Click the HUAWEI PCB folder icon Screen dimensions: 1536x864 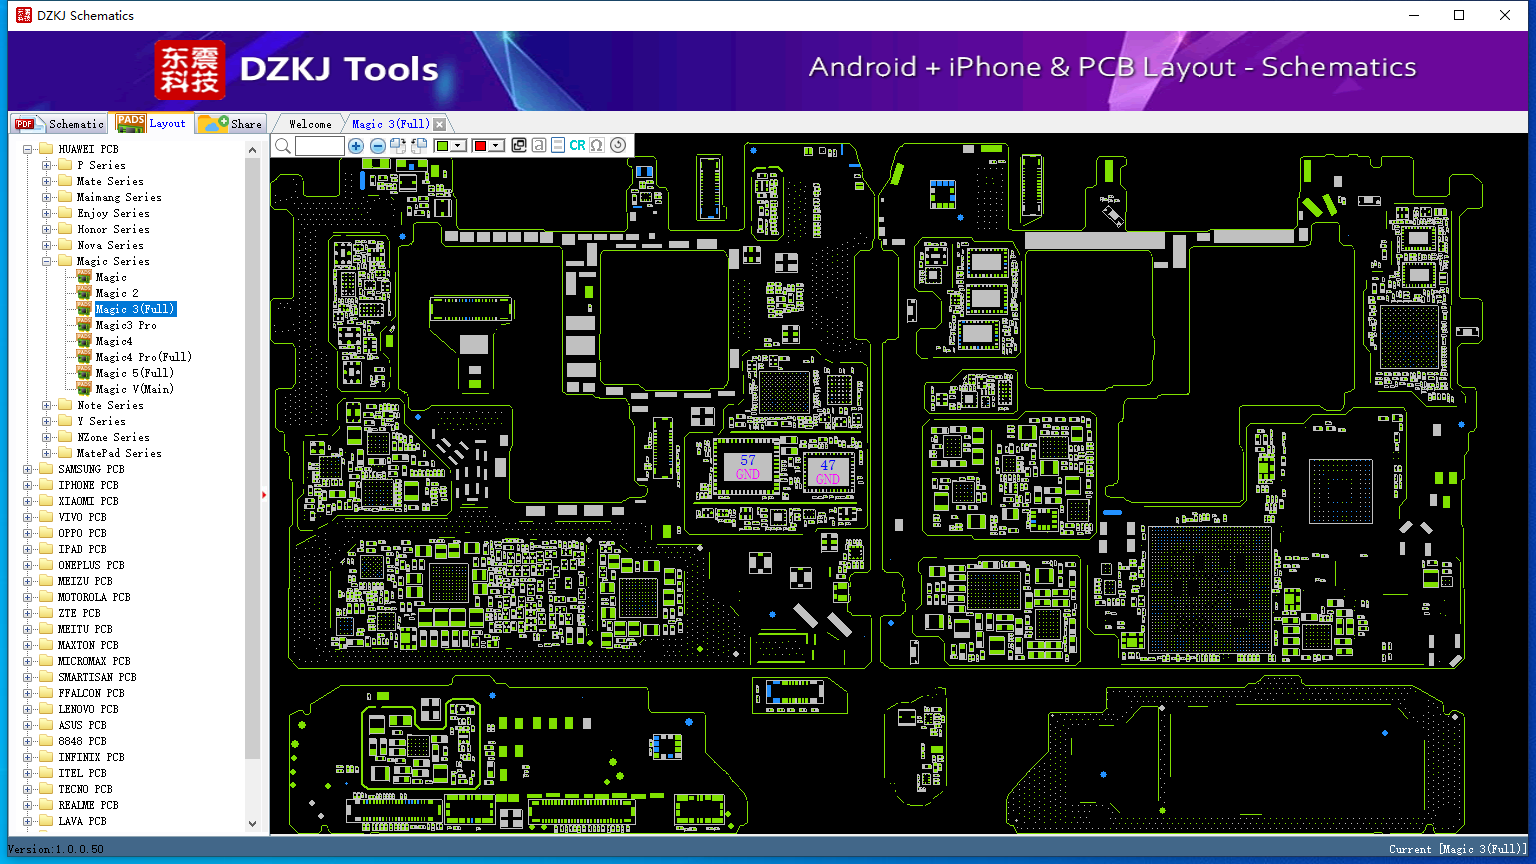(x=46, y=149)
